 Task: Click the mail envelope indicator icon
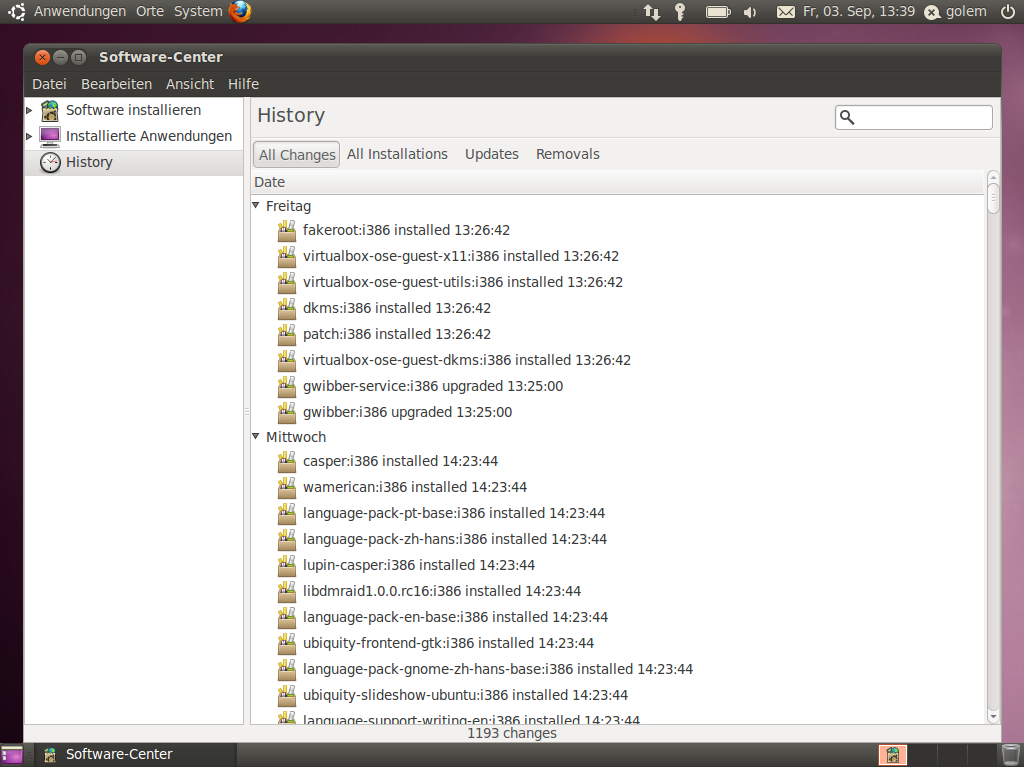786,12
